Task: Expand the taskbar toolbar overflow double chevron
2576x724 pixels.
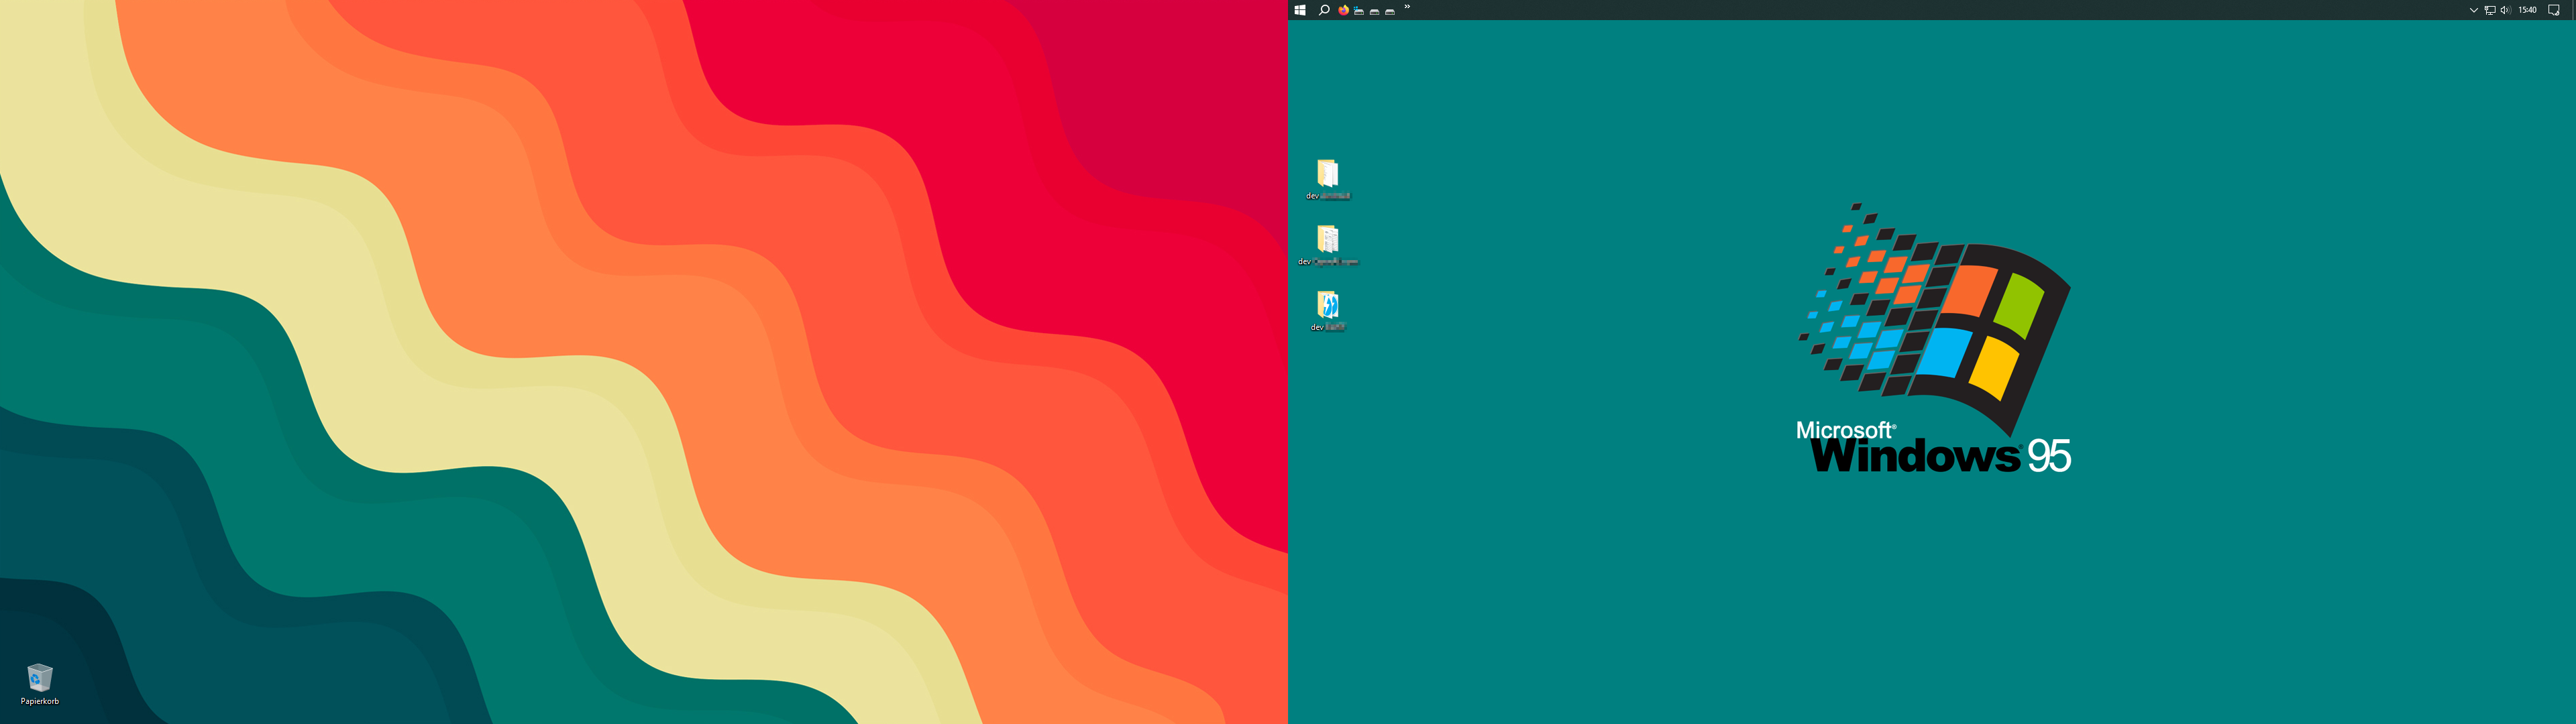Action: [x=1407, y=7]
